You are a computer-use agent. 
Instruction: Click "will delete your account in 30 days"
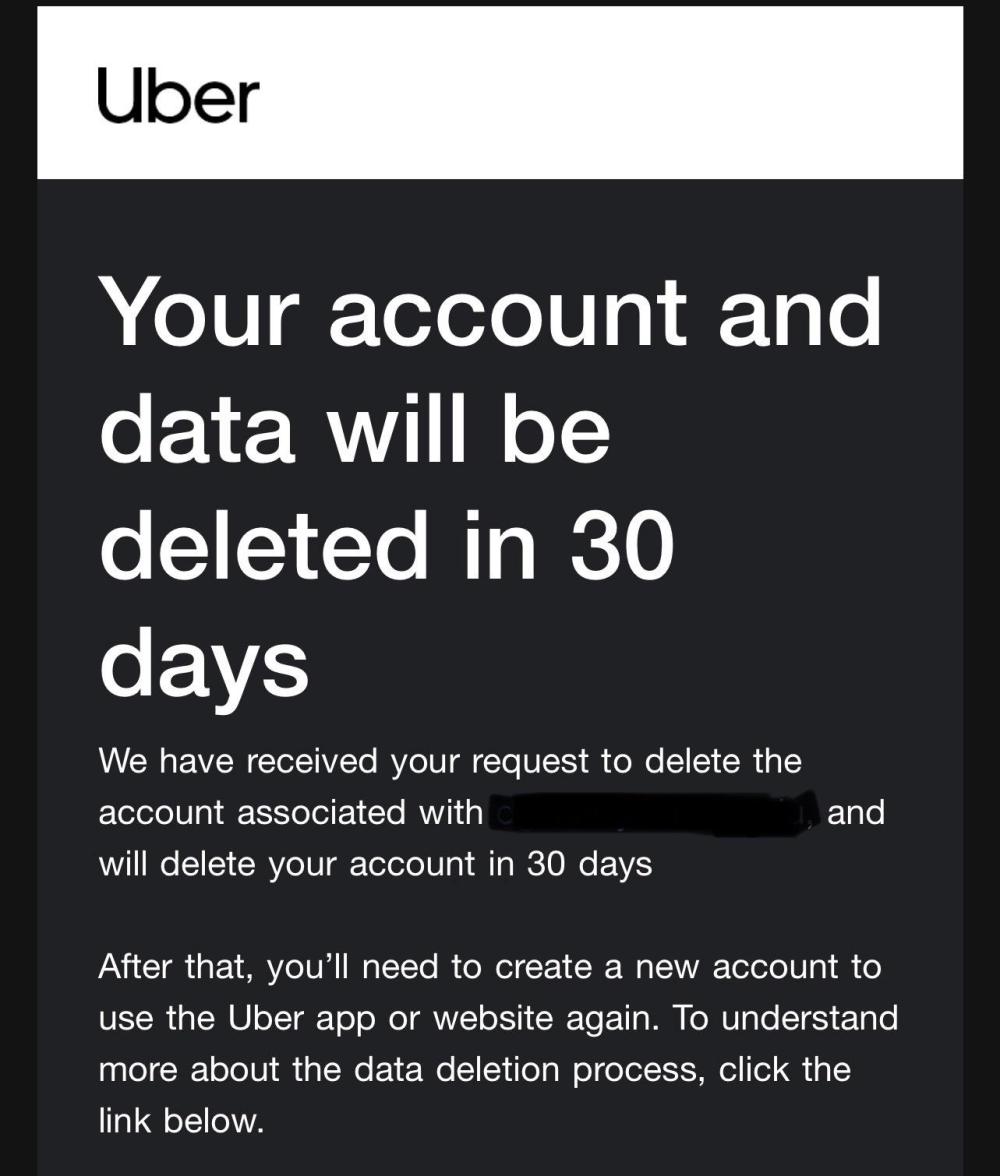pos(375,863)
